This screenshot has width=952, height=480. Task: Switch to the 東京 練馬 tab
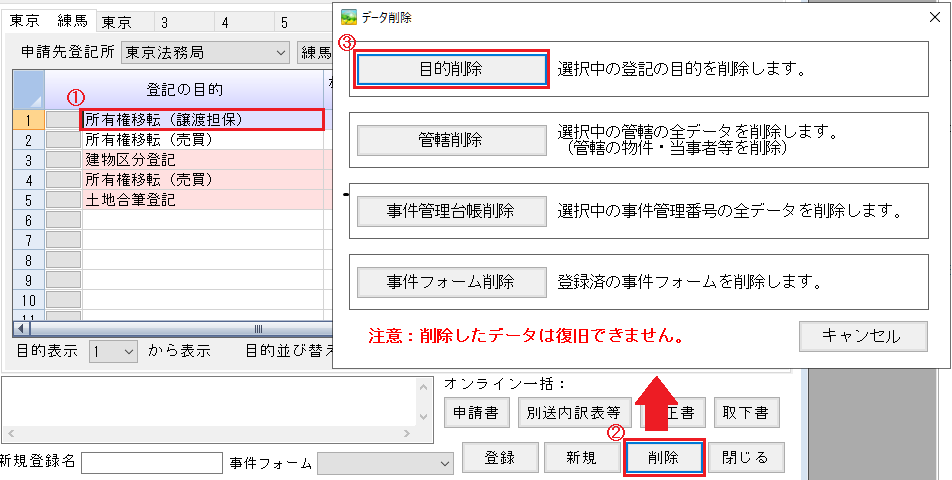coord(47,21)
